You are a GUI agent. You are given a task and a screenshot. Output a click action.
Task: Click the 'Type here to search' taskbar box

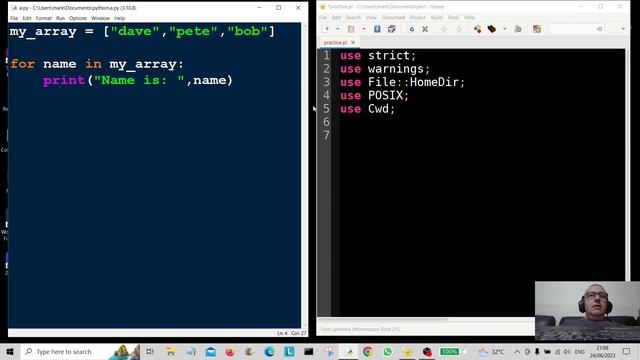click(80, 351)
